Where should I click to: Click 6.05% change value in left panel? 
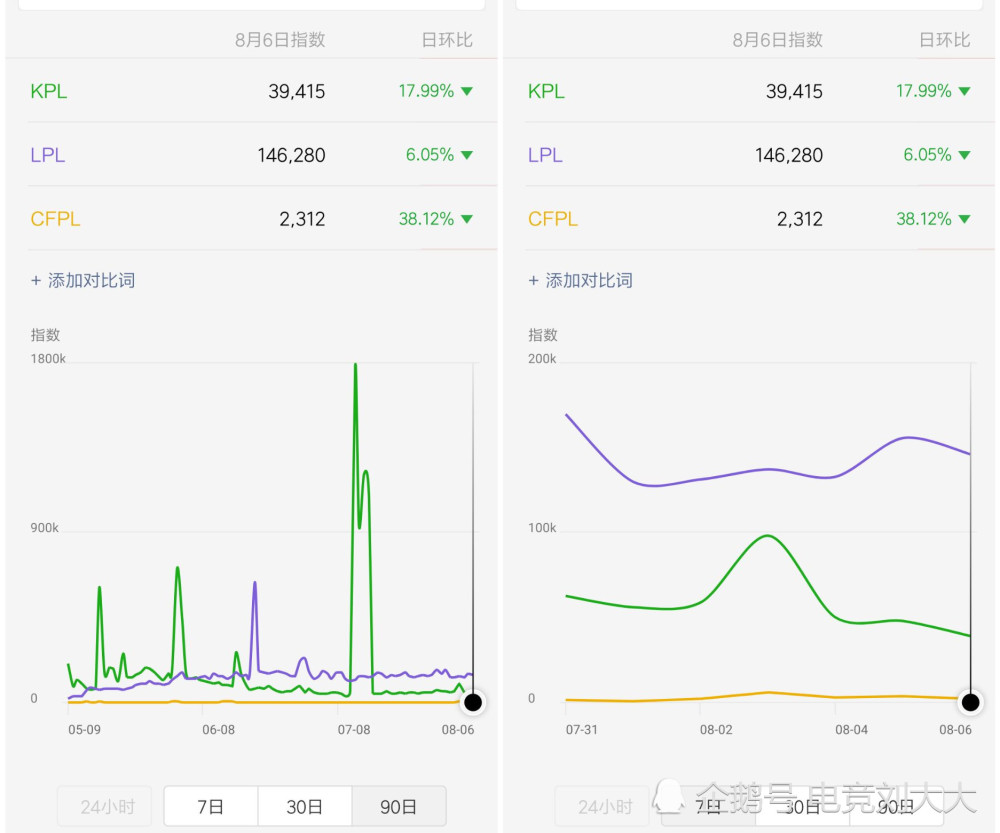click(x=430, y=155)
